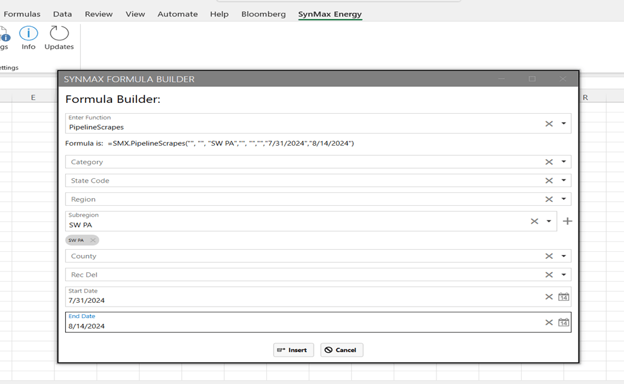Image resolution: width=624 pixels, height=384 pixels.
Task: Click the End Date text 8/14/2024
Action: [x=86, y=326]
